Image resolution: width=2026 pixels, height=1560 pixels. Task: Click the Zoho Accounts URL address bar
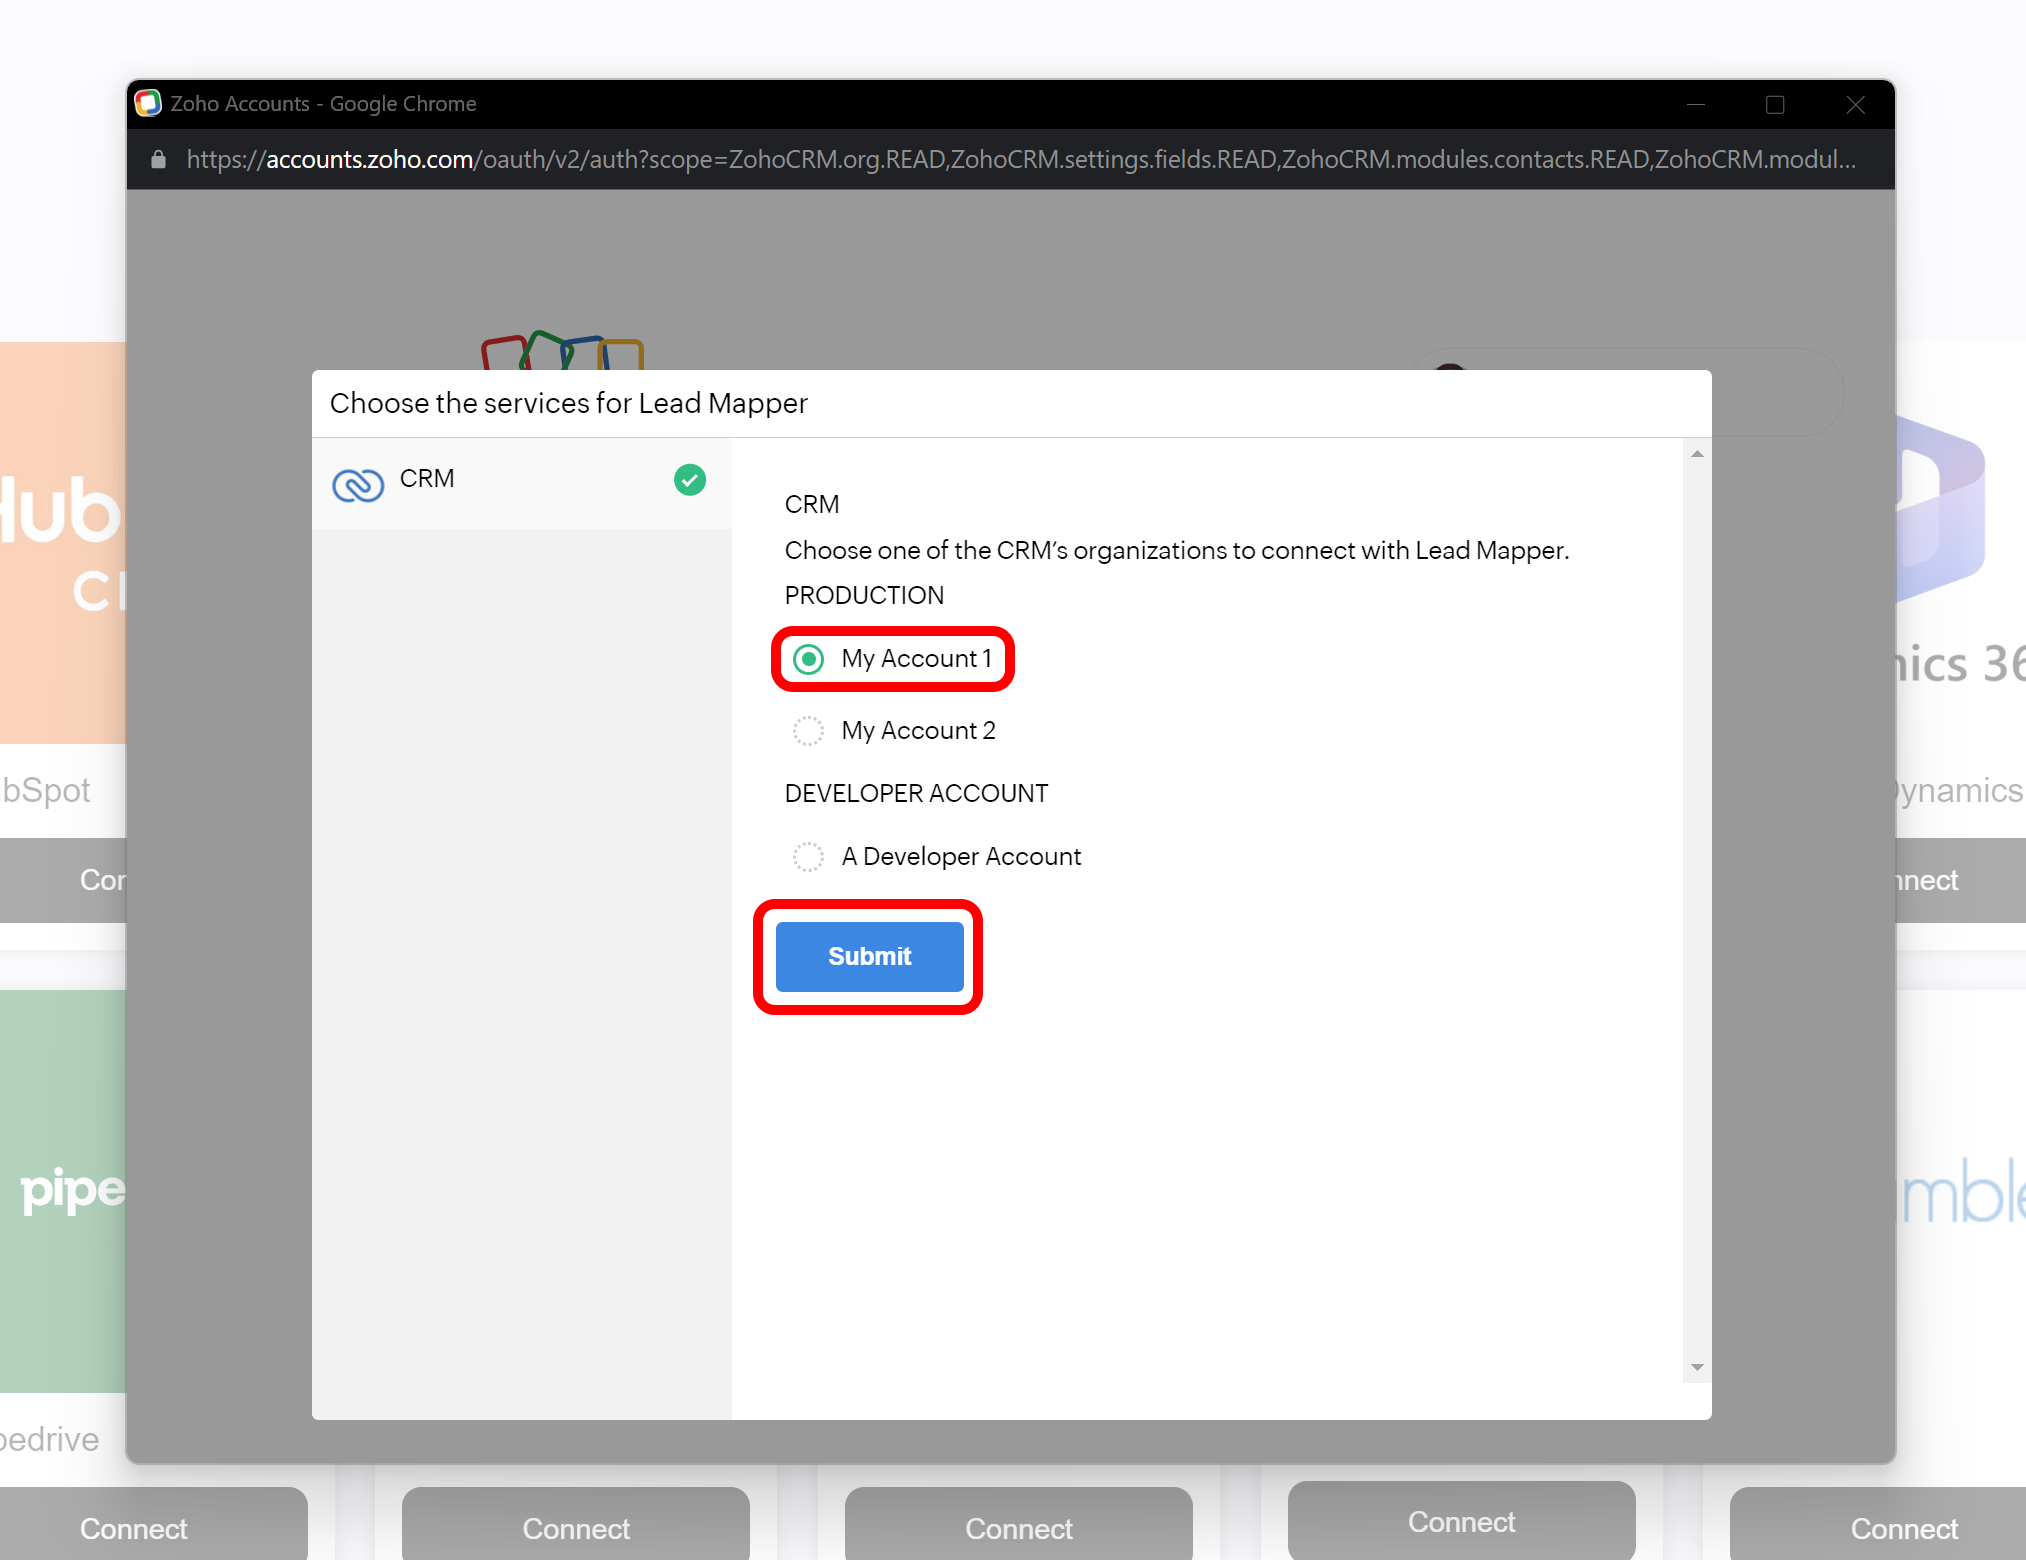coord(1021,160)
